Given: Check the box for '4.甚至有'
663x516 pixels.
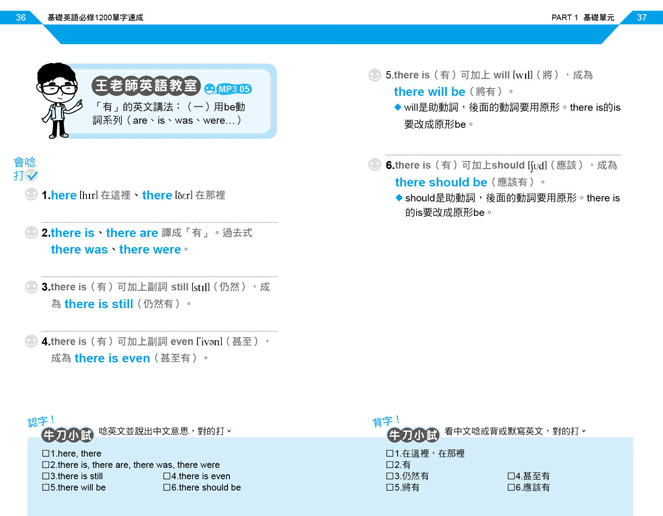Looking at the screenshot, I should click(x=511, y=476).
